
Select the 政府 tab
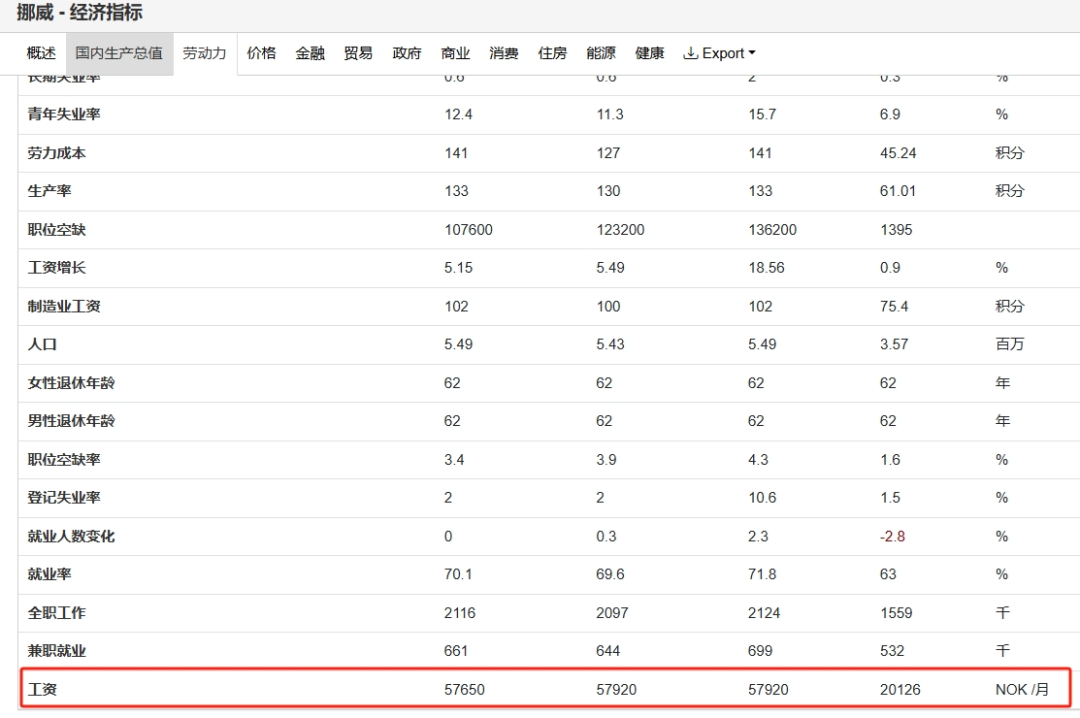point(407,53)
